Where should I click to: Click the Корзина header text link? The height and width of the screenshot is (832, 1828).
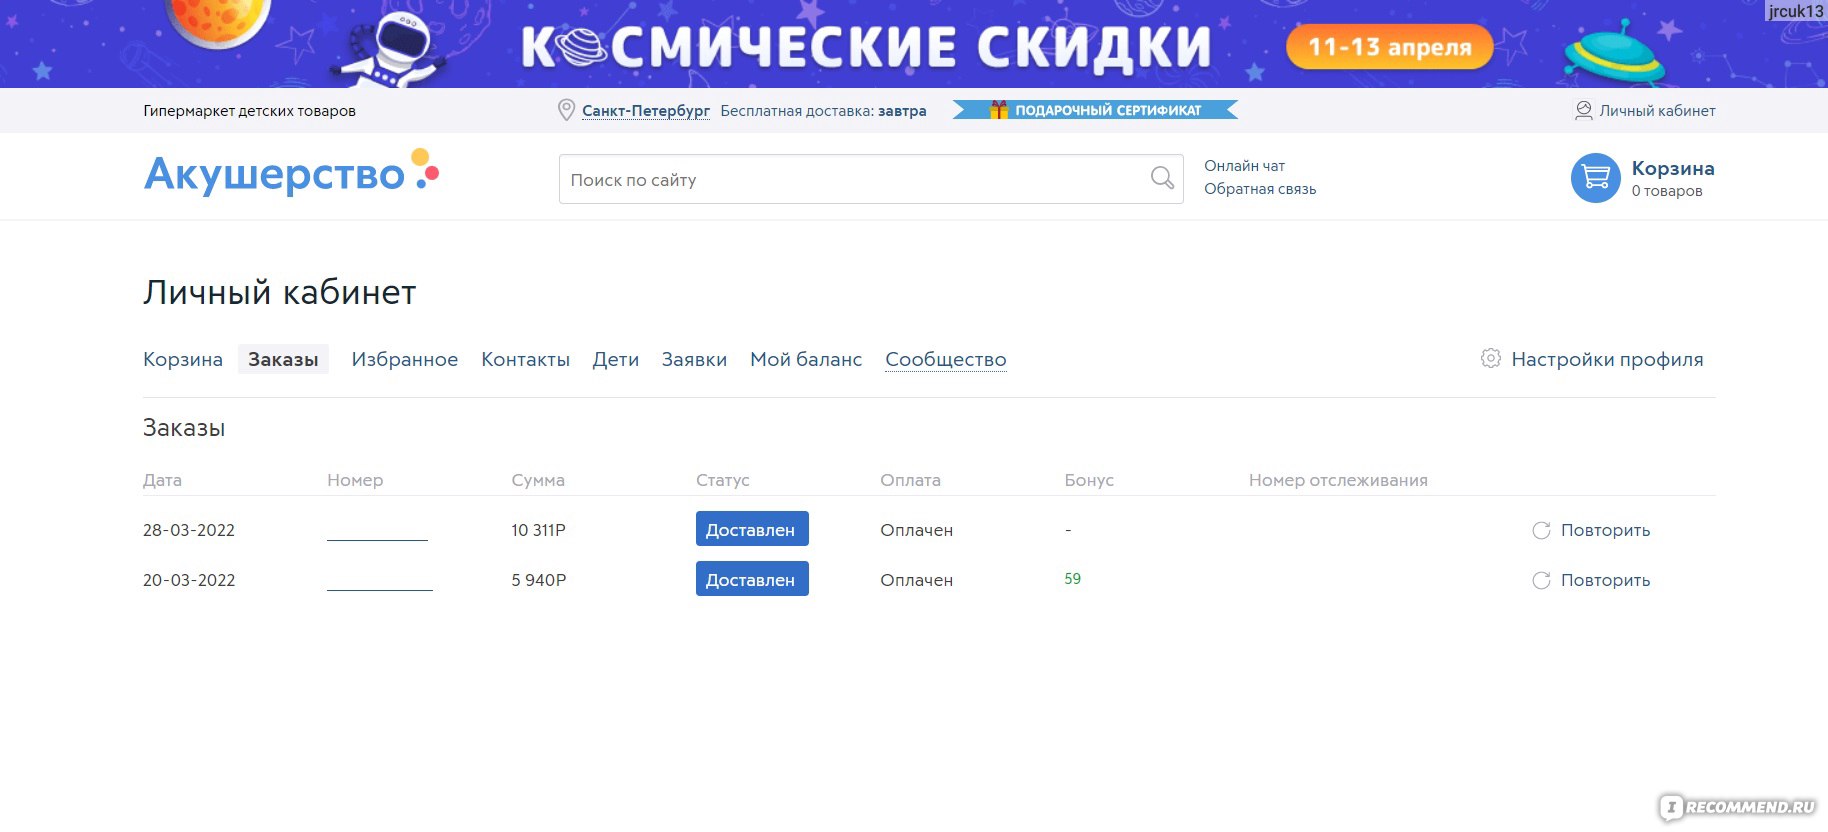pyautogui.click(x=1673, y=168)
